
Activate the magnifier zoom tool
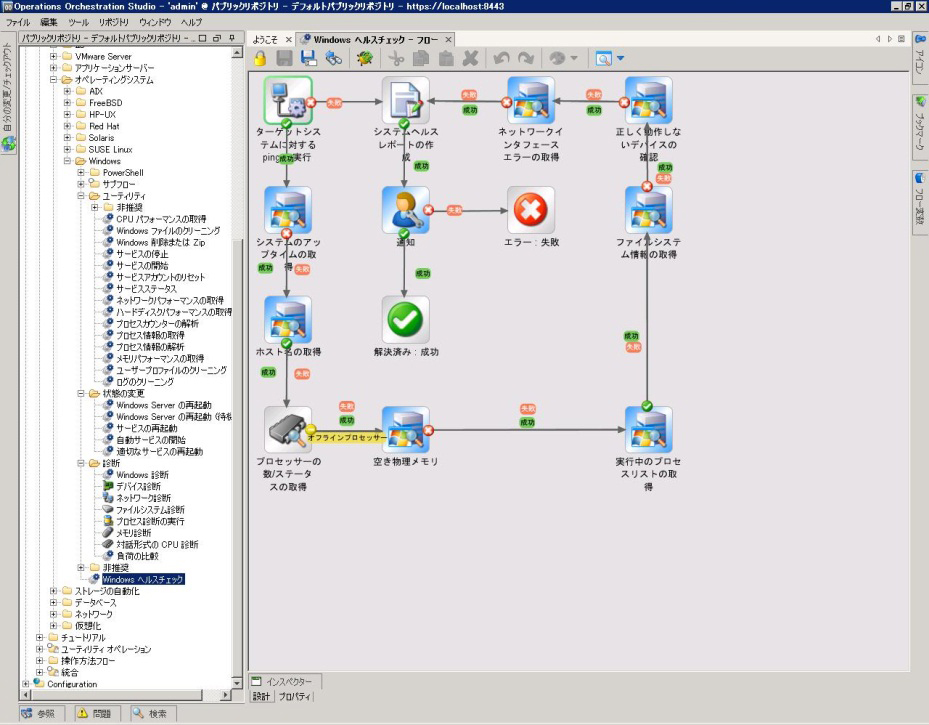(604, 59)
